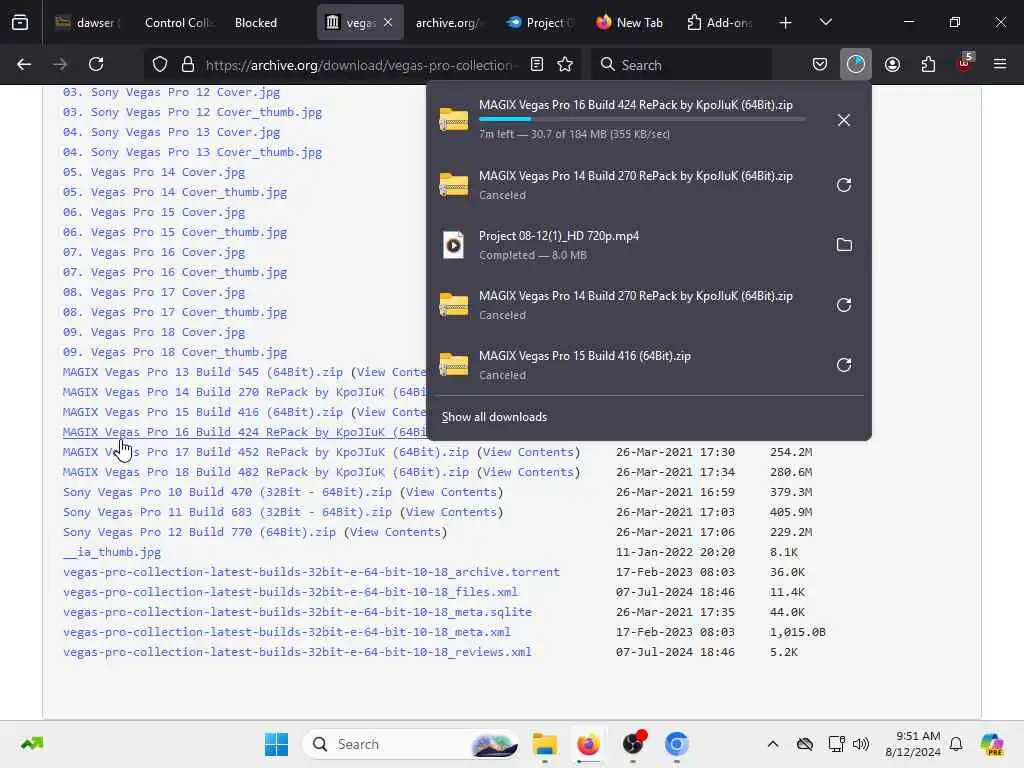Open 05. Vegas Pro 14 Cover.jpg link
This screenshot has height=768, width=1024.
point(154,172)
